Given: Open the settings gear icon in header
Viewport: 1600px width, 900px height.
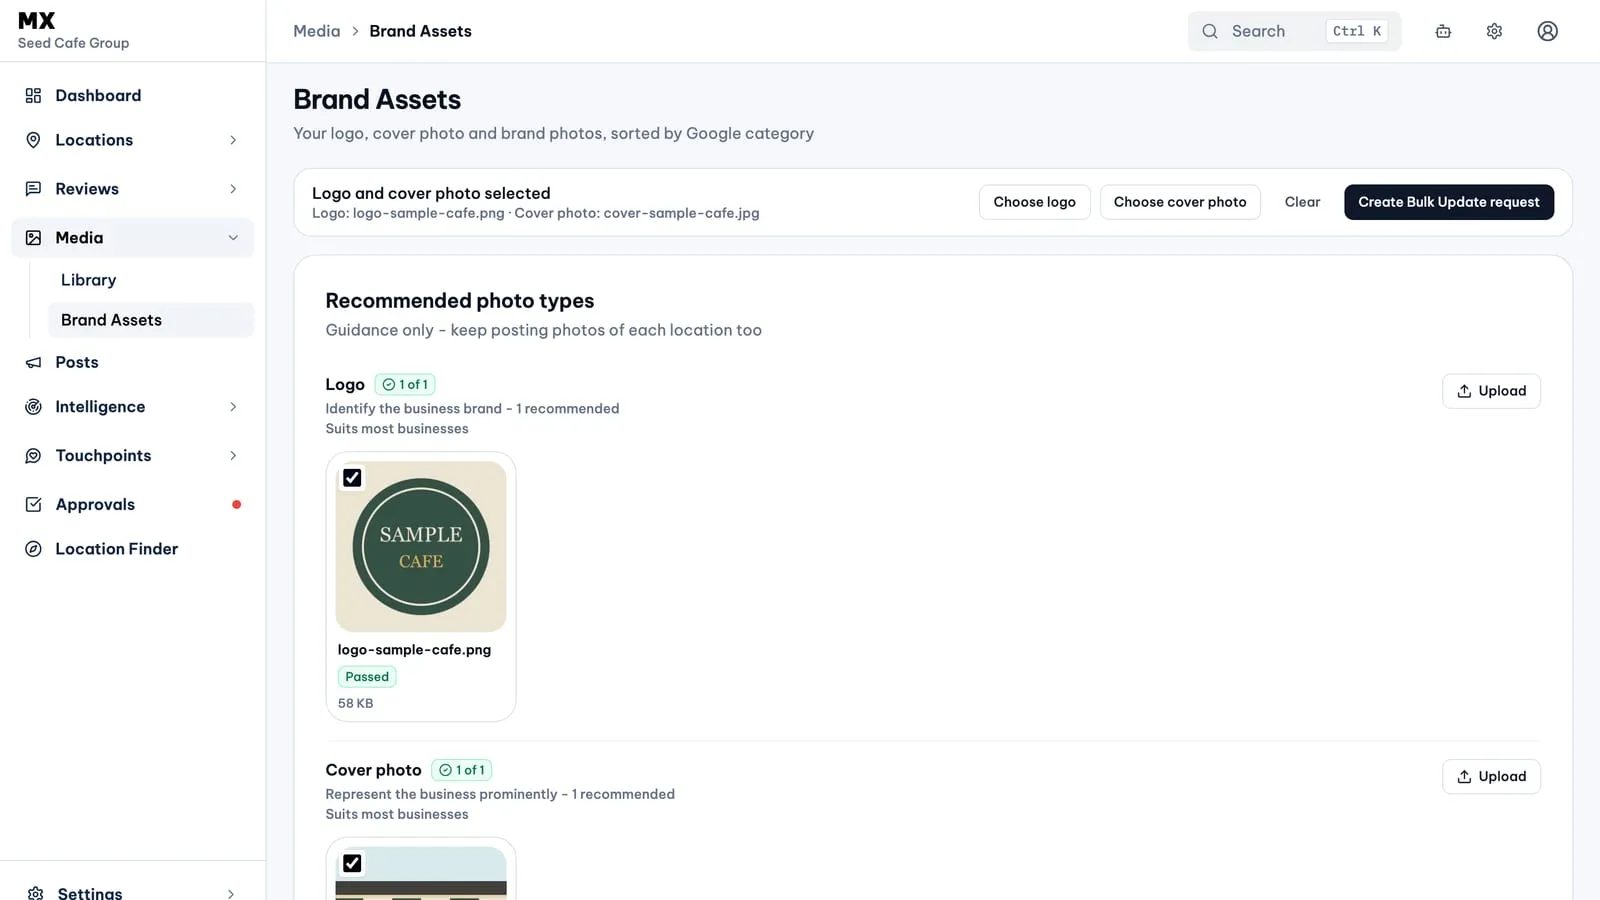Looking at the screenshot, I should click(x=1494, y=31).
